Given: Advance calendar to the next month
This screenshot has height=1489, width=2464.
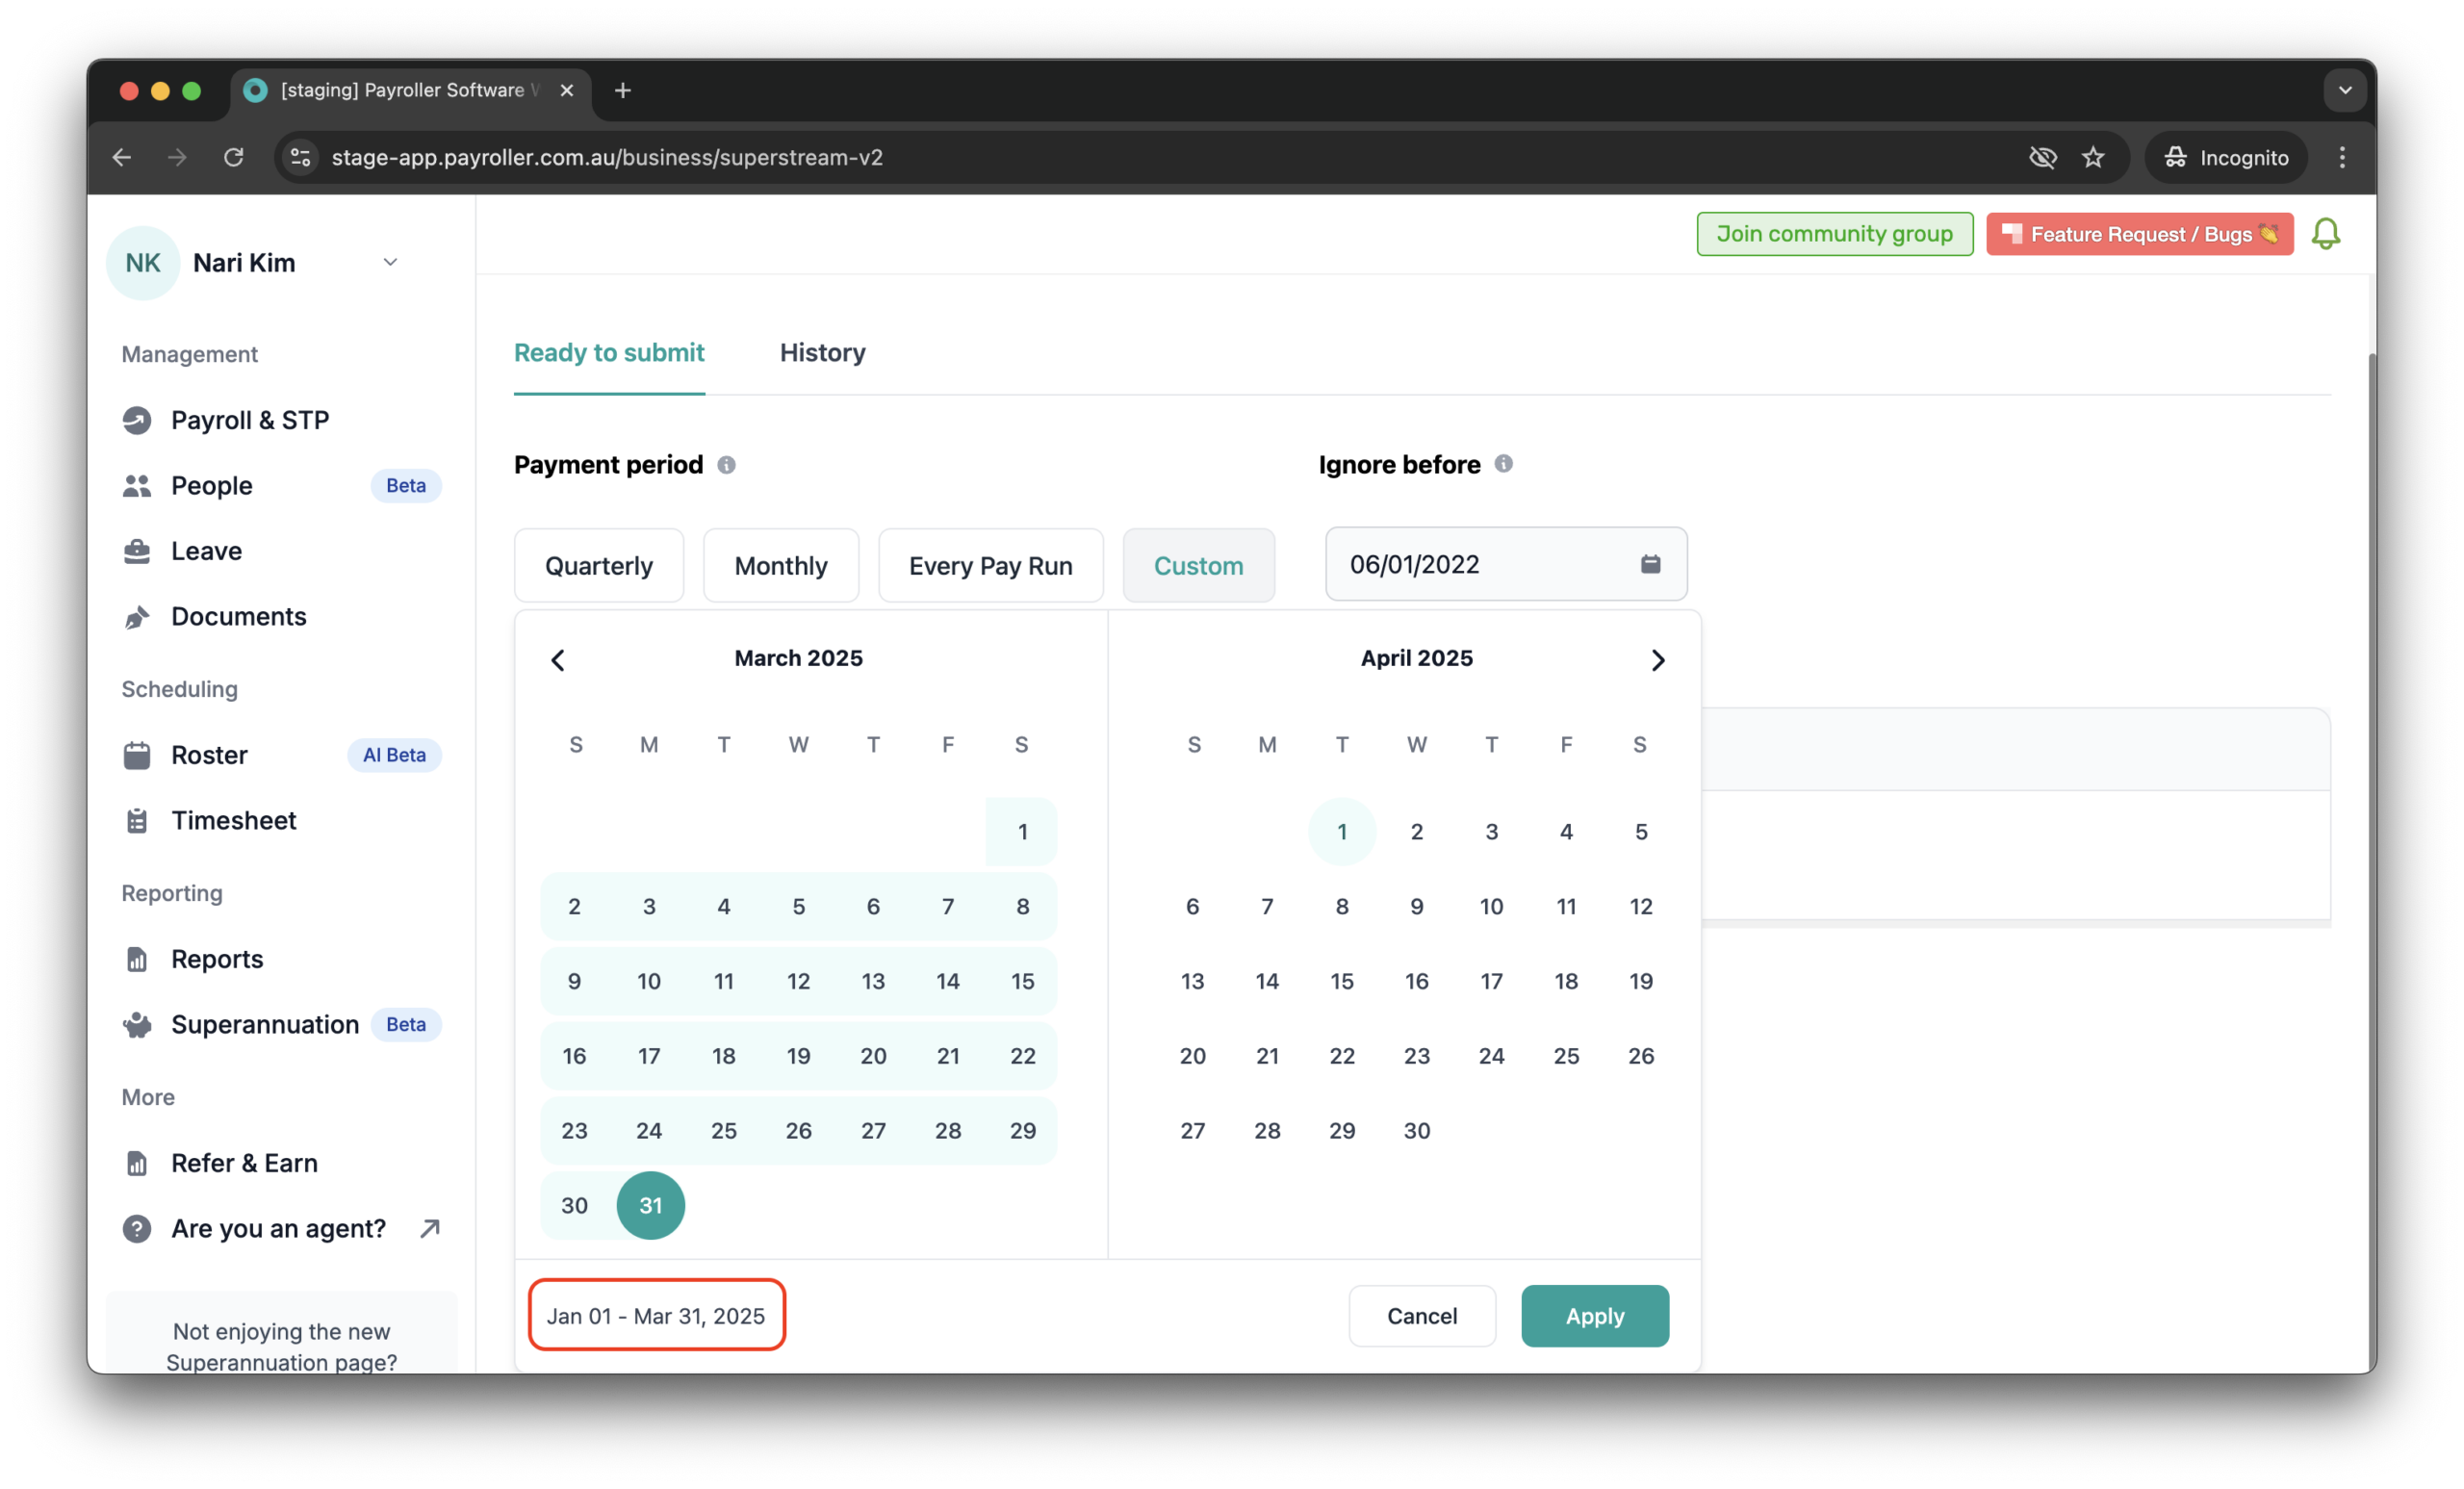Looking at the screenshot, I should [1657, 660].
